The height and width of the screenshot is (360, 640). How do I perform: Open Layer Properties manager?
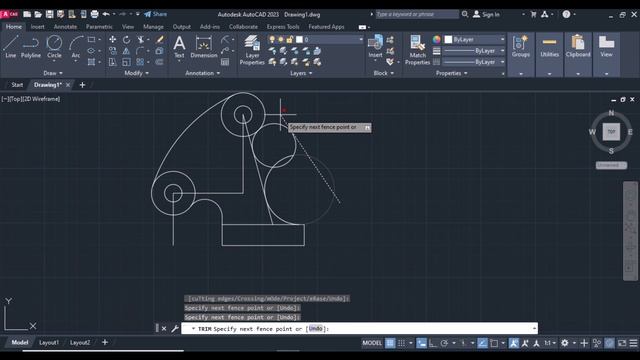pos(252,50)
